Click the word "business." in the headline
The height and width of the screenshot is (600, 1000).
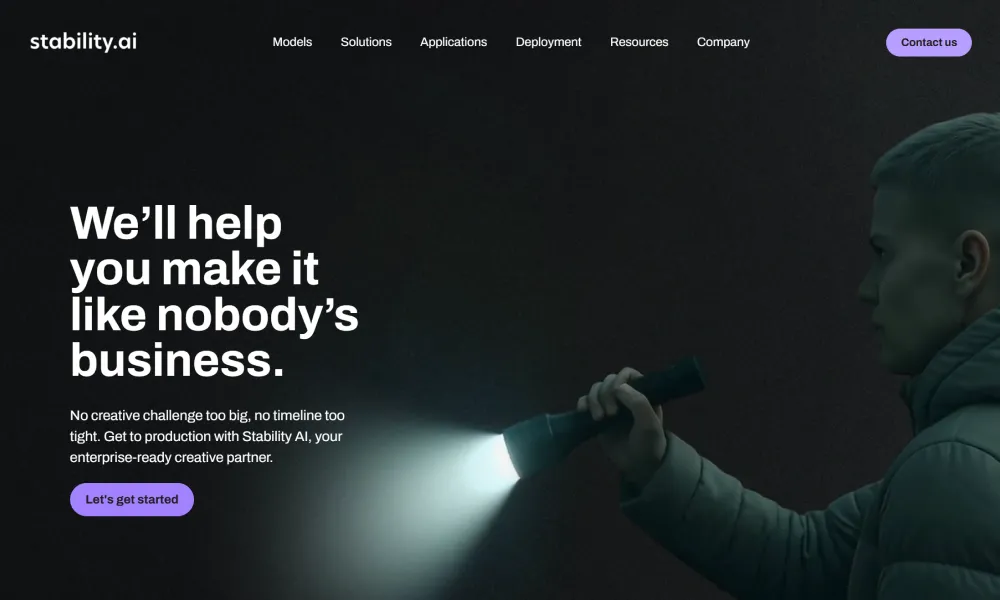177,360
